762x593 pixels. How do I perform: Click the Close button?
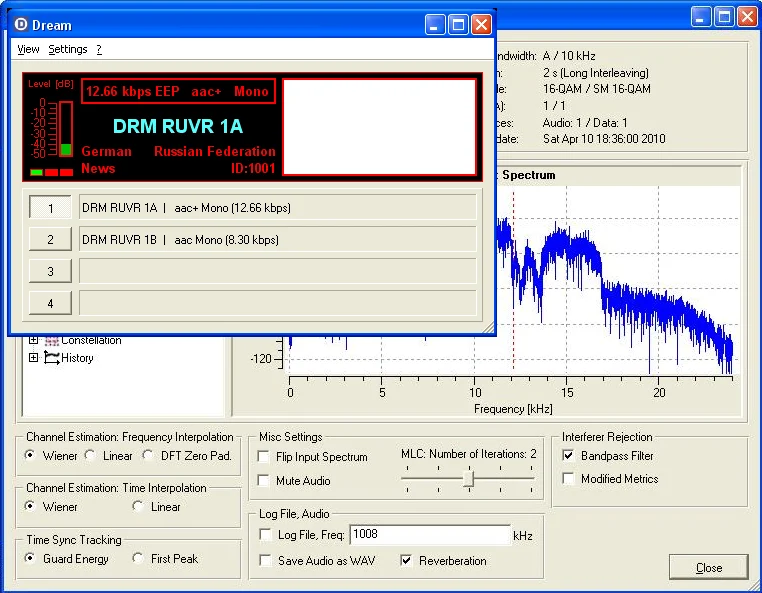coord(709,567)
